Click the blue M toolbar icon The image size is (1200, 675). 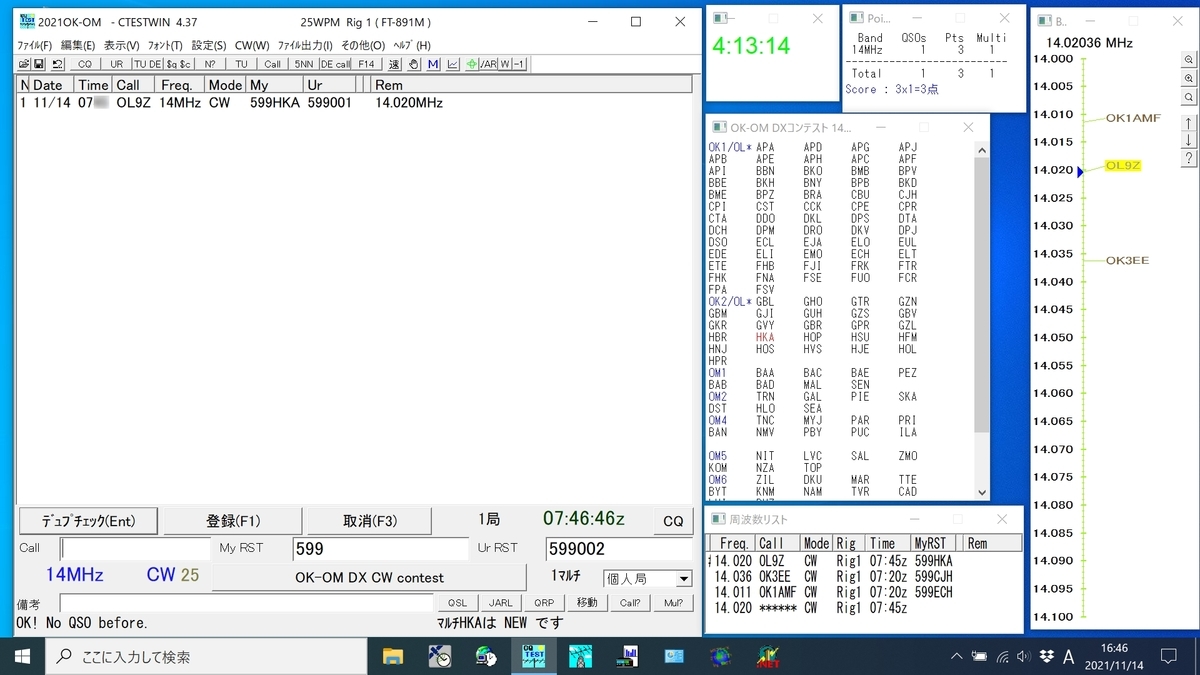pyautogui.click(x=433, y=64)
